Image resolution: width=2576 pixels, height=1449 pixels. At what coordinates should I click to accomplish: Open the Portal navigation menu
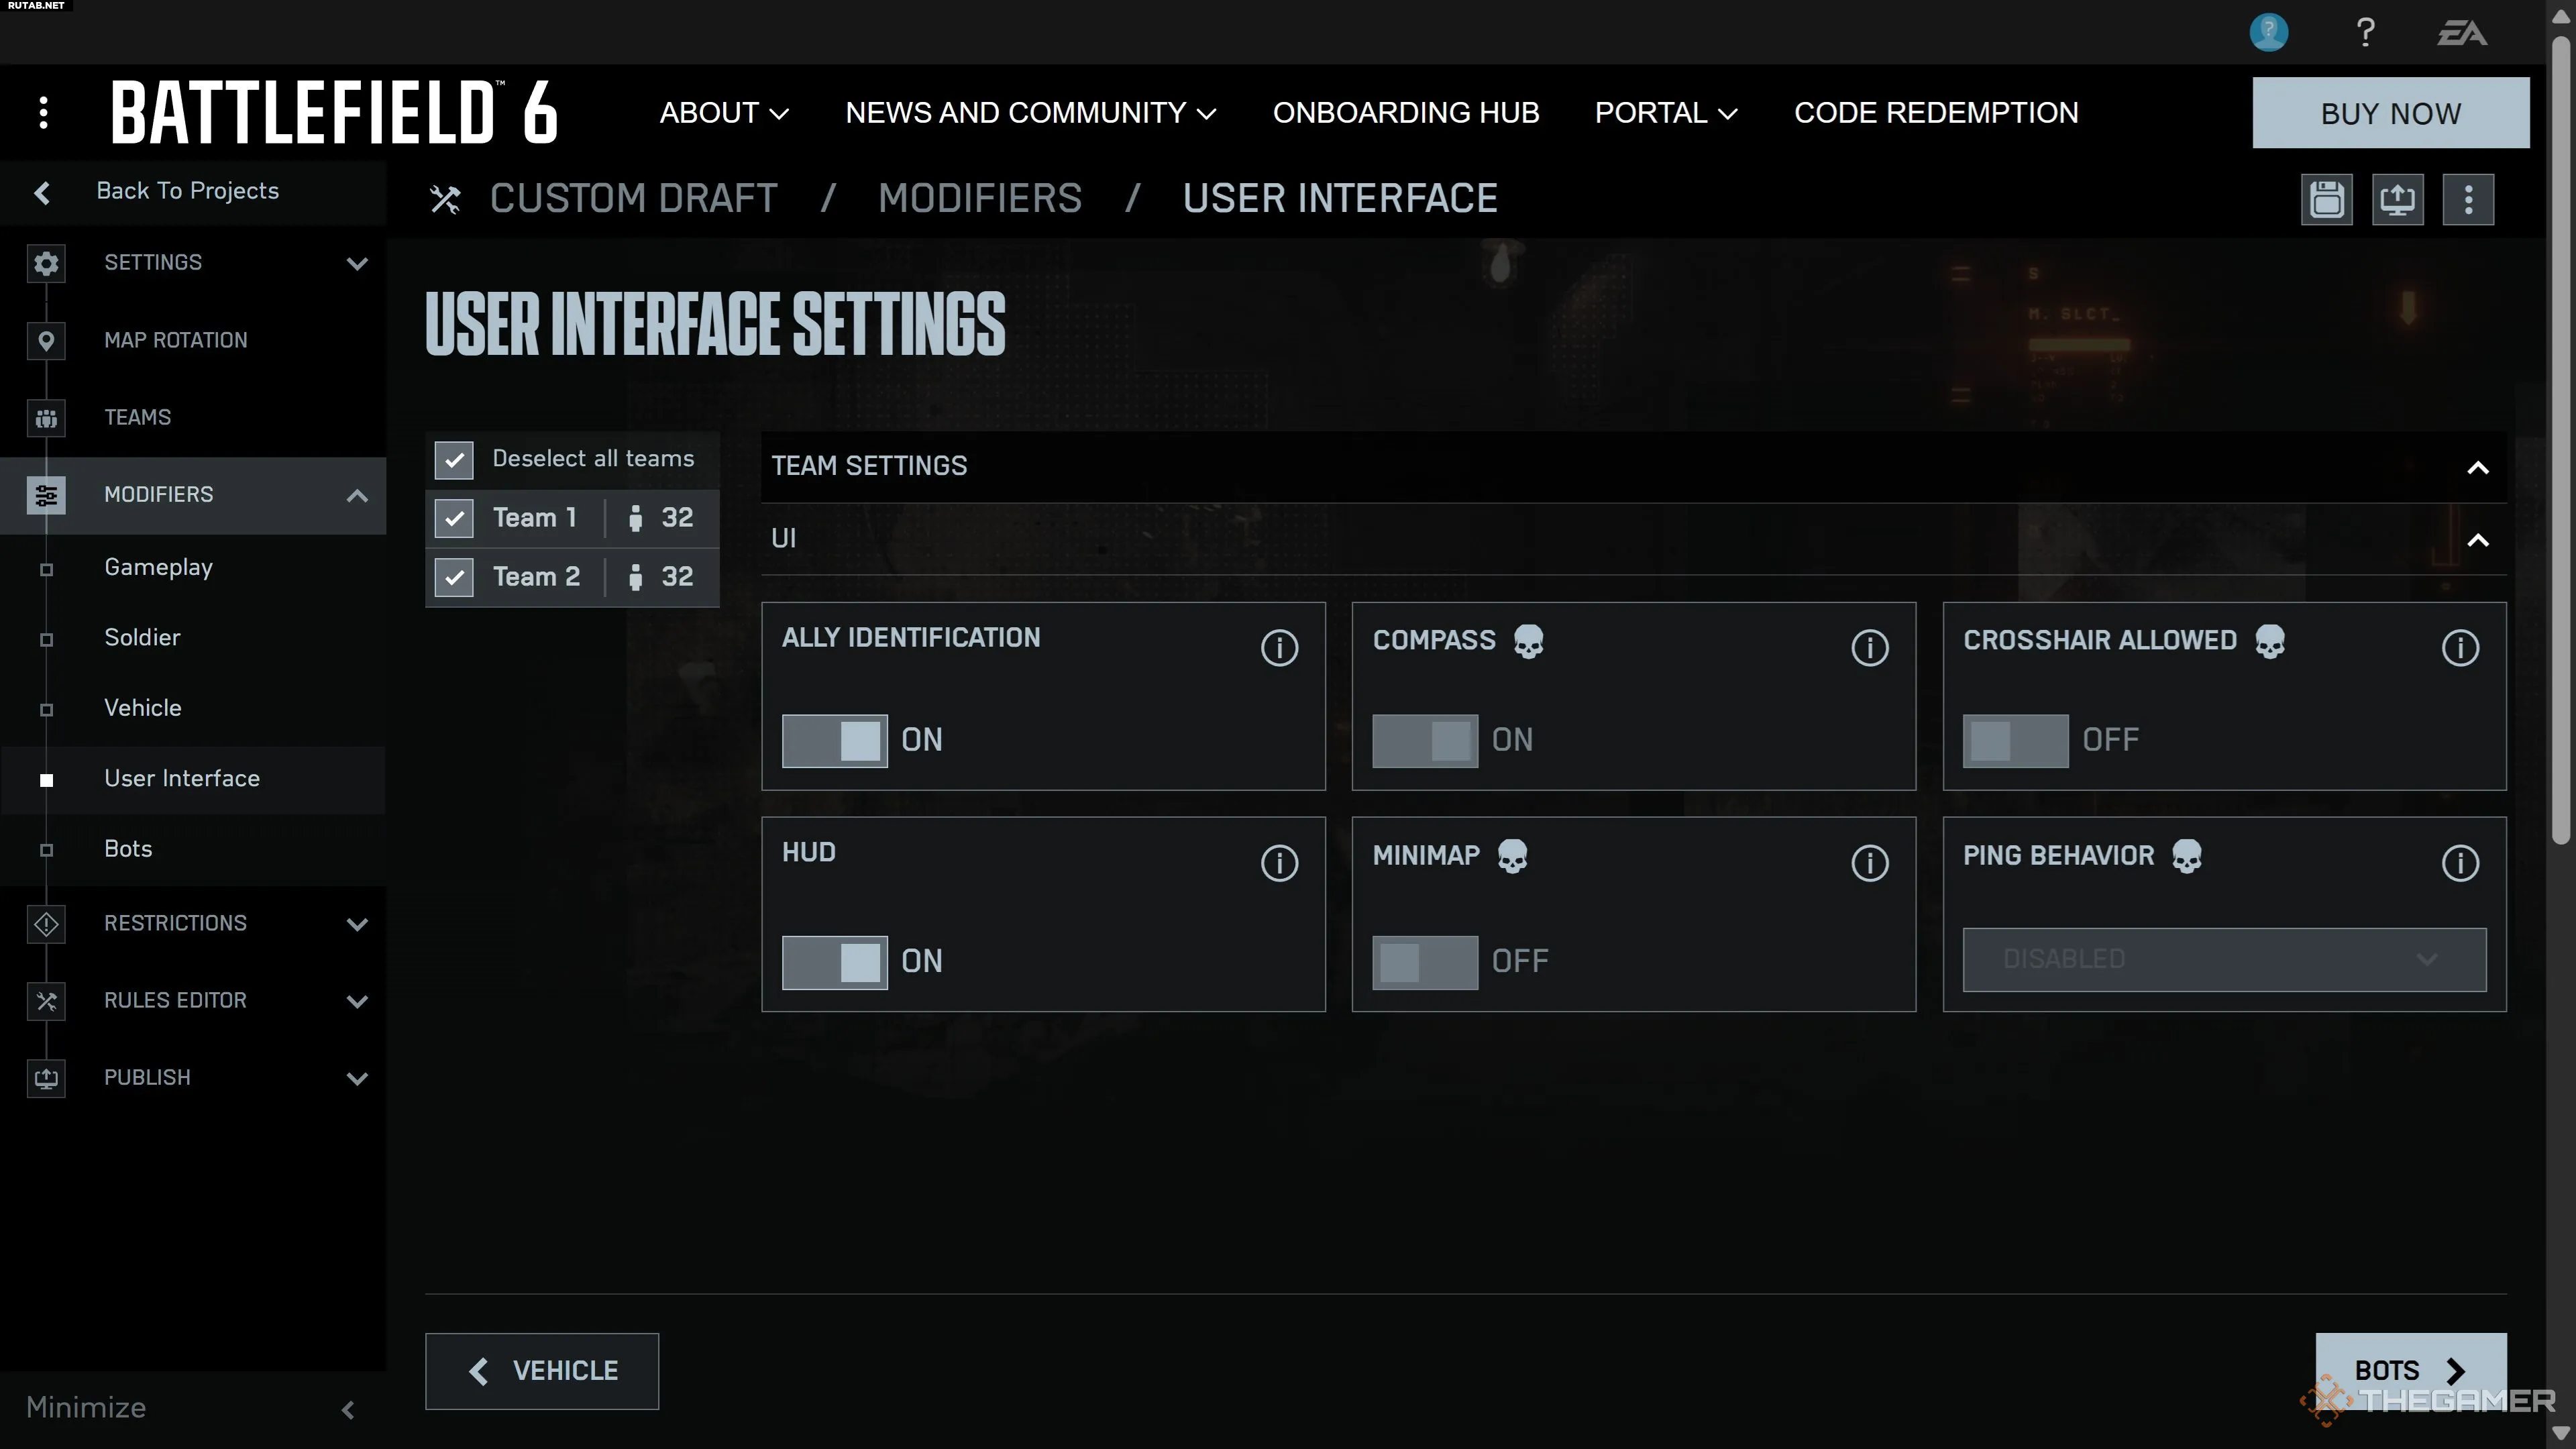click(x=1665, y=113)
